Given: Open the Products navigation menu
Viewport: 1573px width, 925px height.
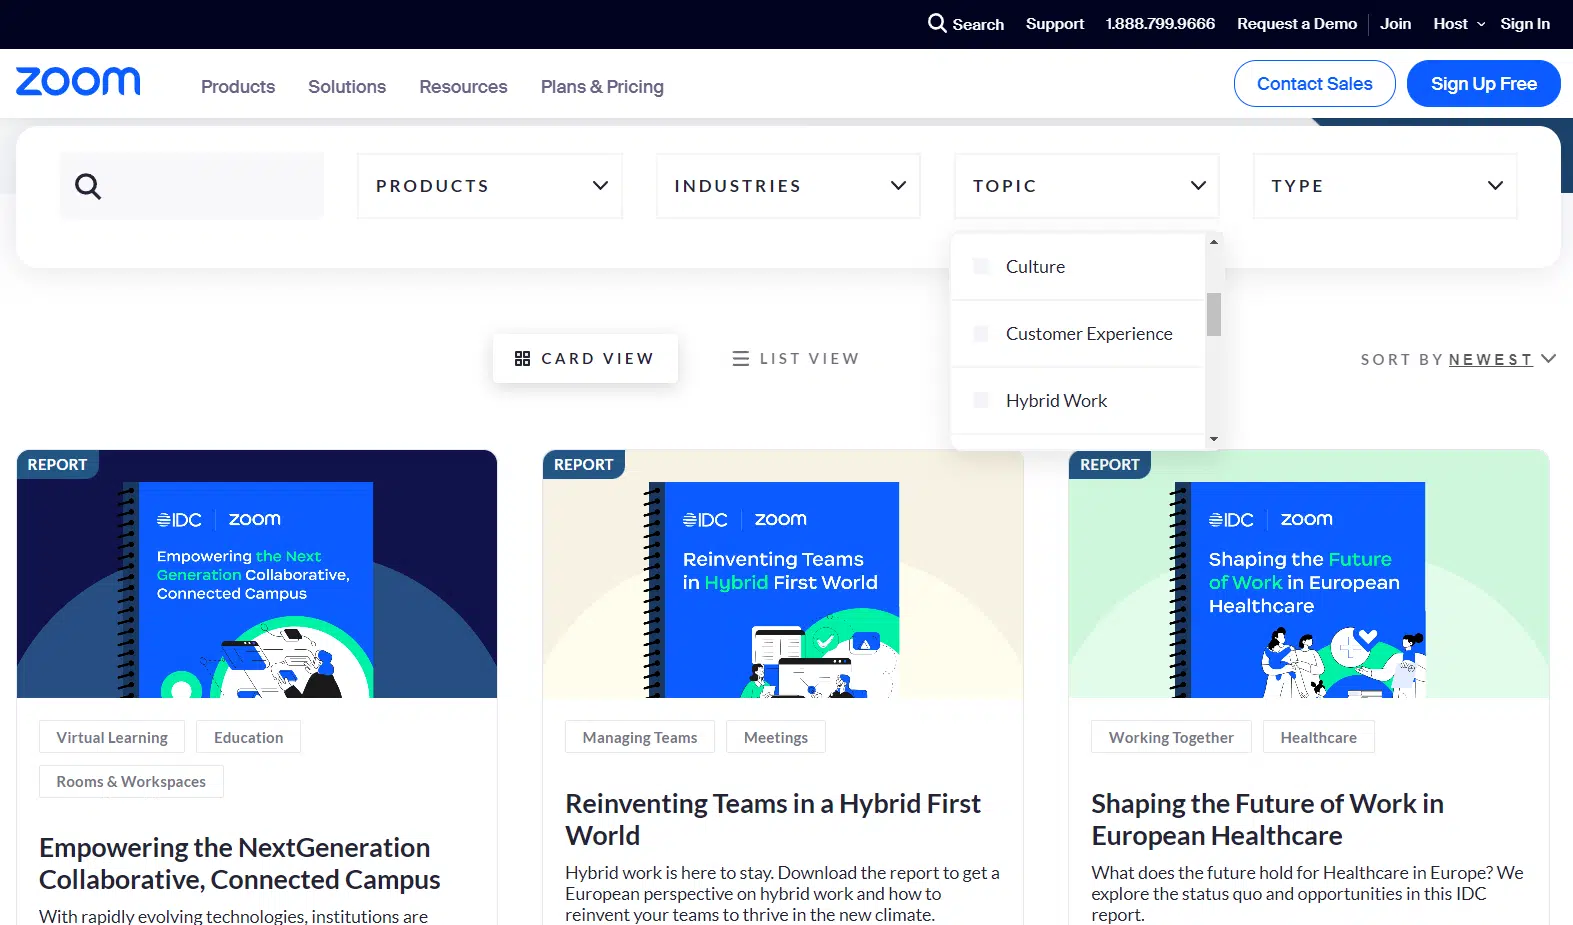Looking at the screenshot, I should pos(238,87).
